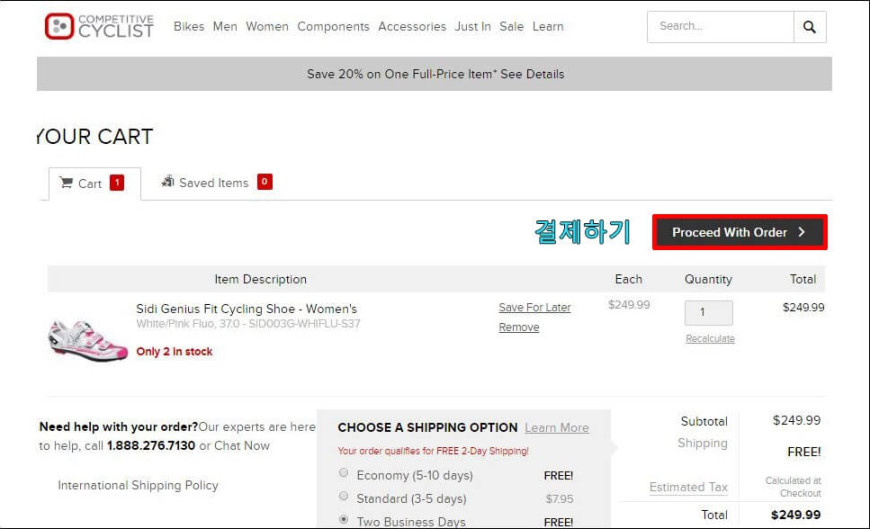Click the search magnifier icon
The width and height of the screenshot is (870, 529).
810,27
